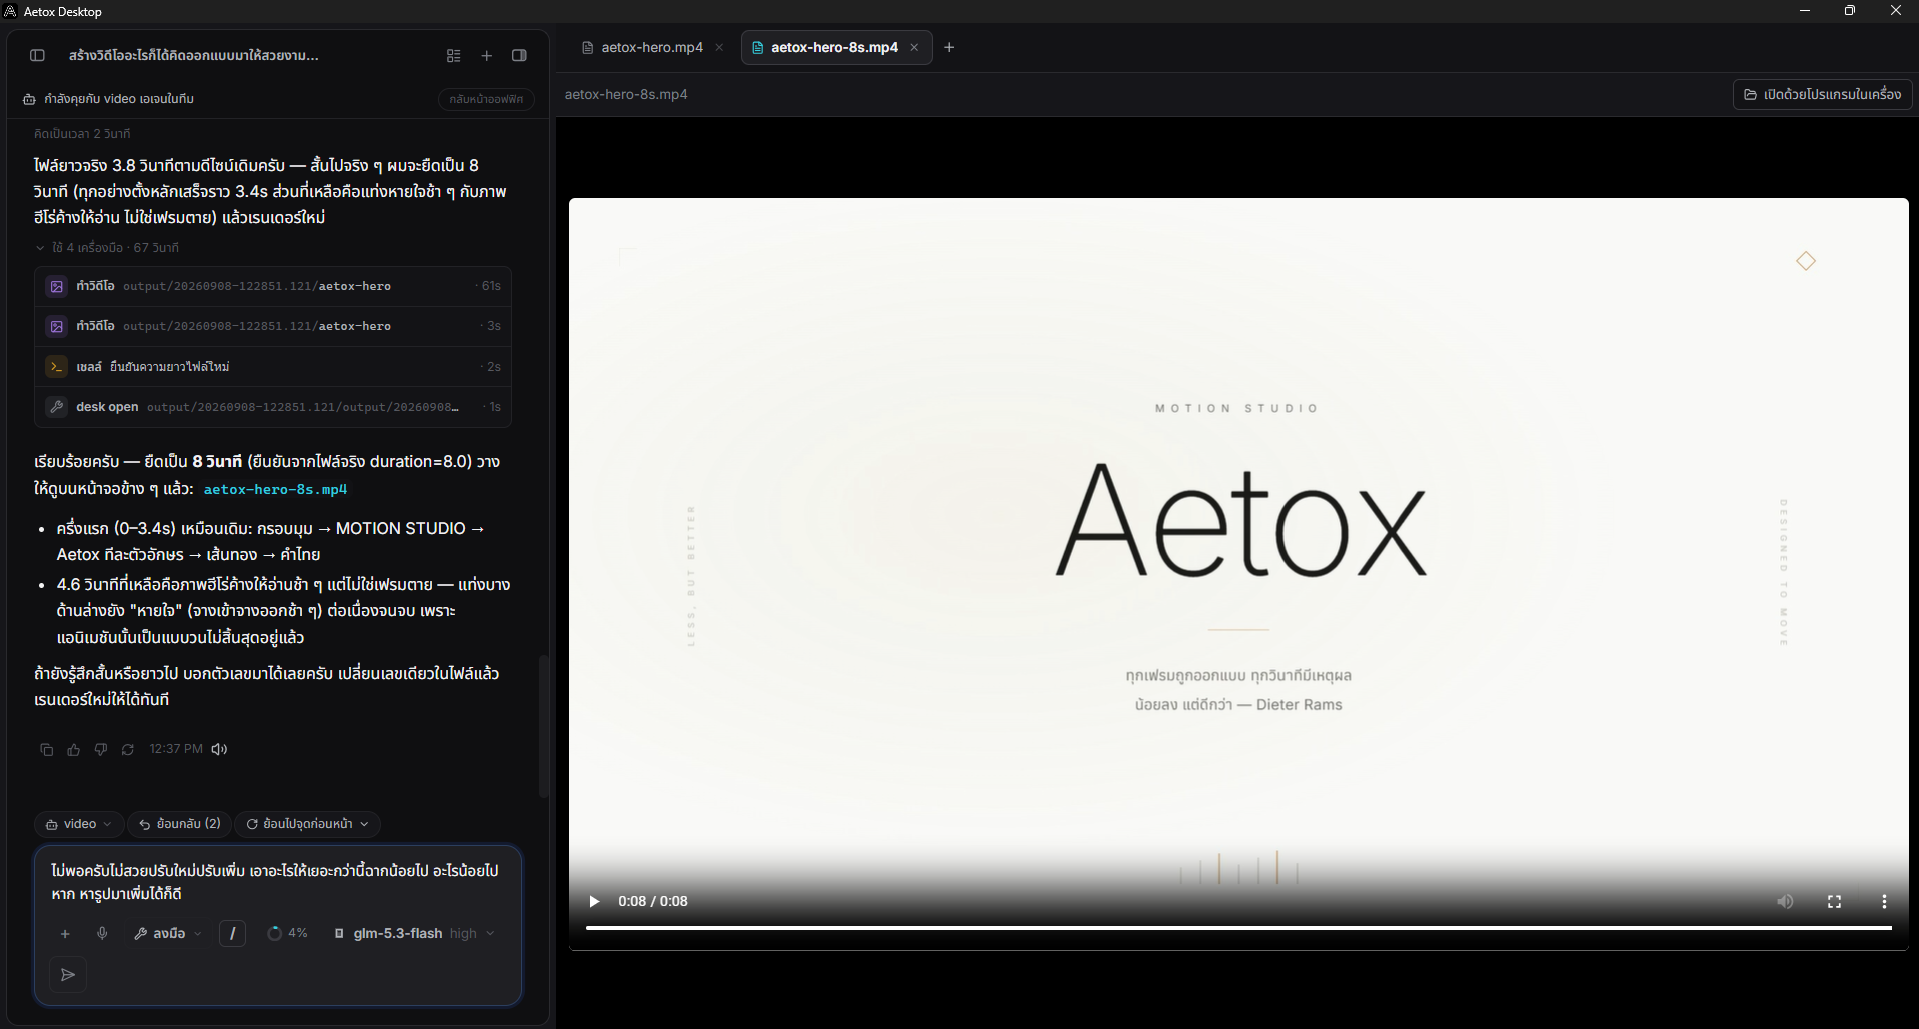Add a new tab with the plus button in the tab bar

[949, 47]
